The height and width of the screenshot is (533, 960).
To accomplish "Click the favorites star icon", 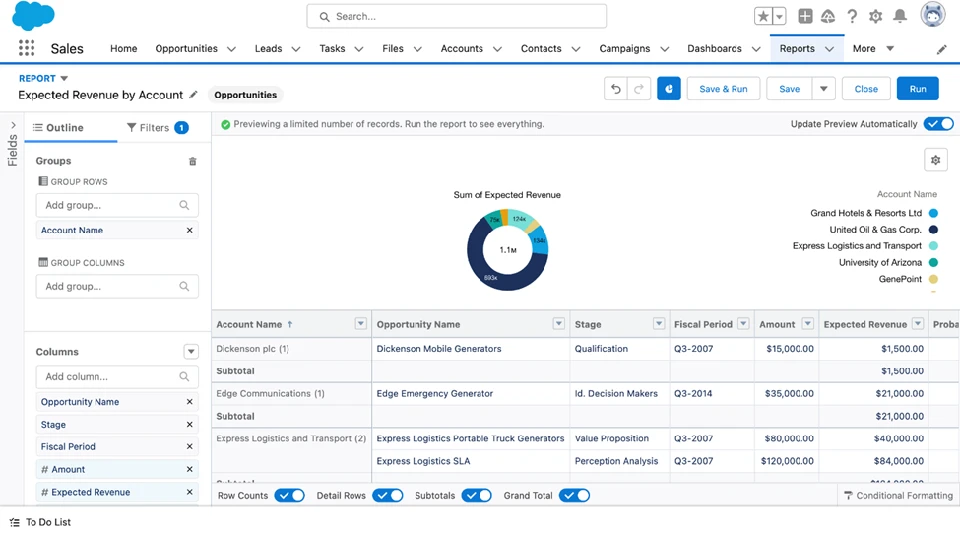I will (x=763, y=17).
